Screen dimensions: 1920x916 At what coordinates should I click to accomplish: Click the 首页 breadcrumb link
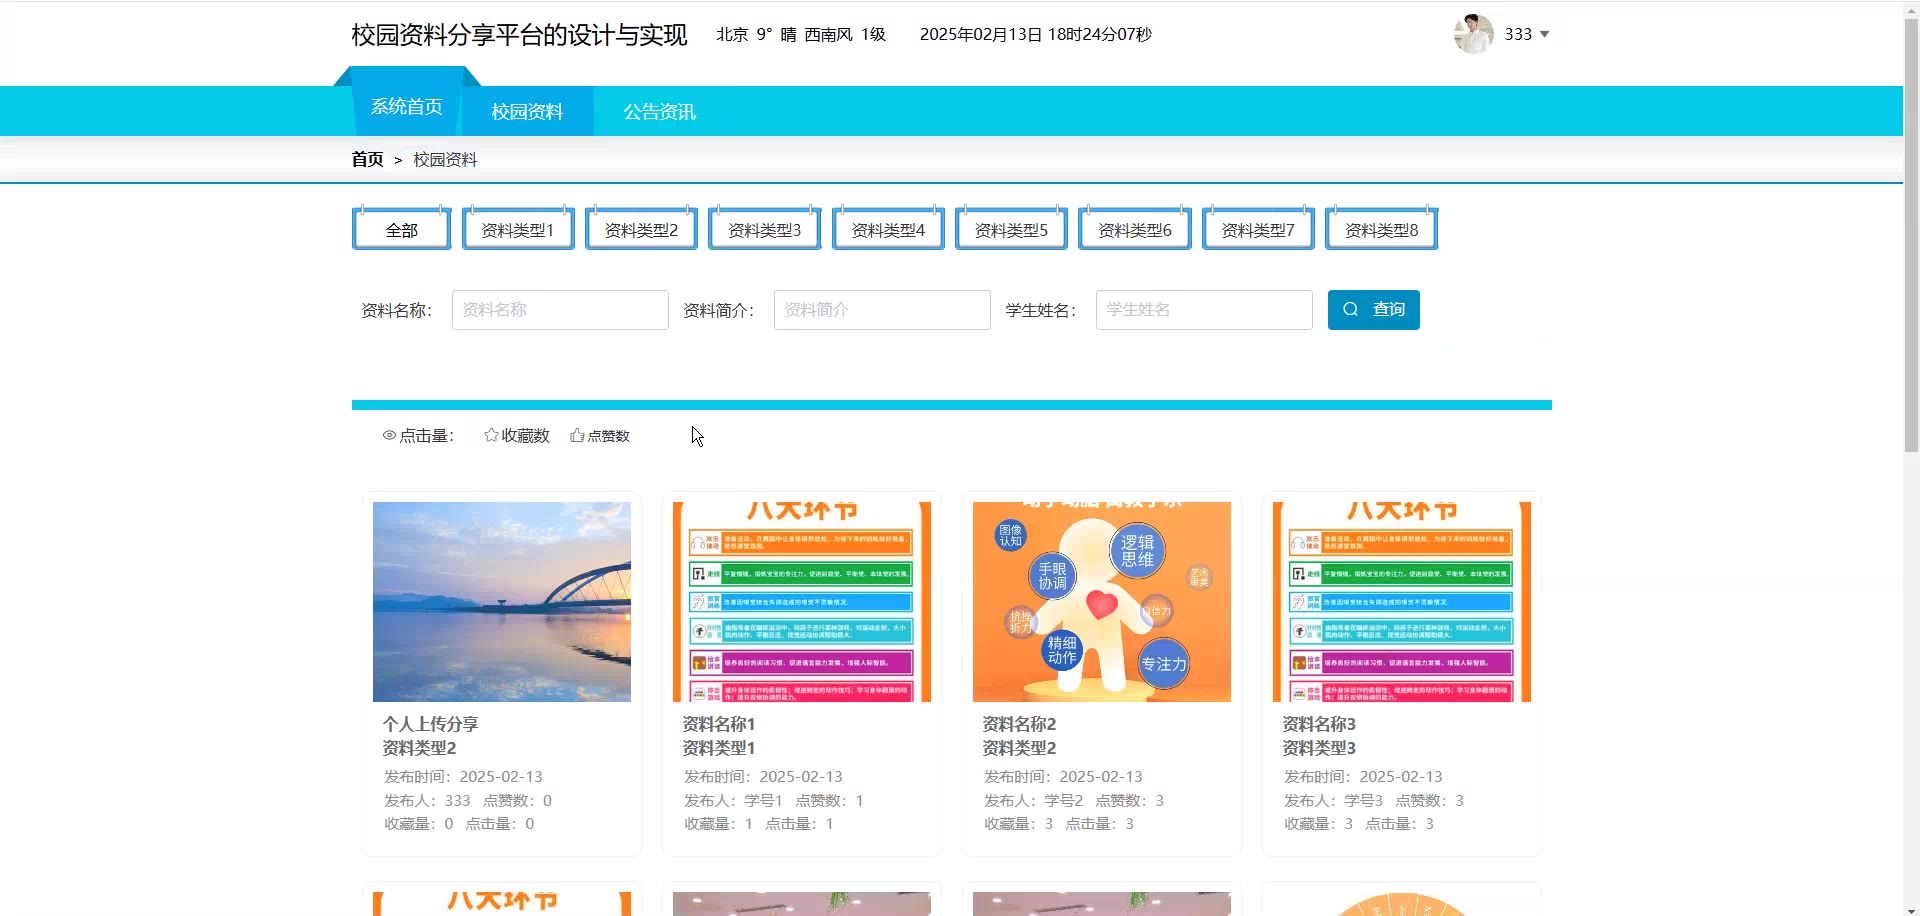click(367, 159)
